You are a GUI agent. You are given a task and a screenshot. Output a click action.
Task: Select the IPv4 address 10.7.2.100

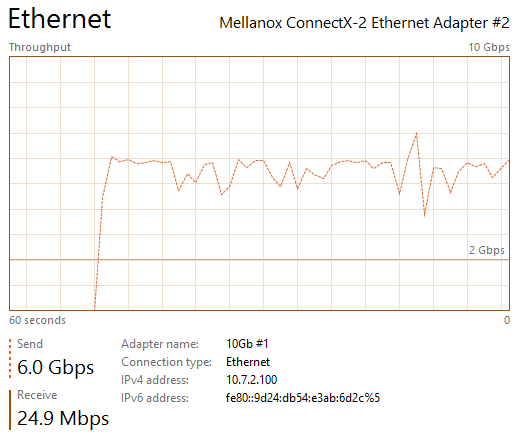tap(252, 380)
